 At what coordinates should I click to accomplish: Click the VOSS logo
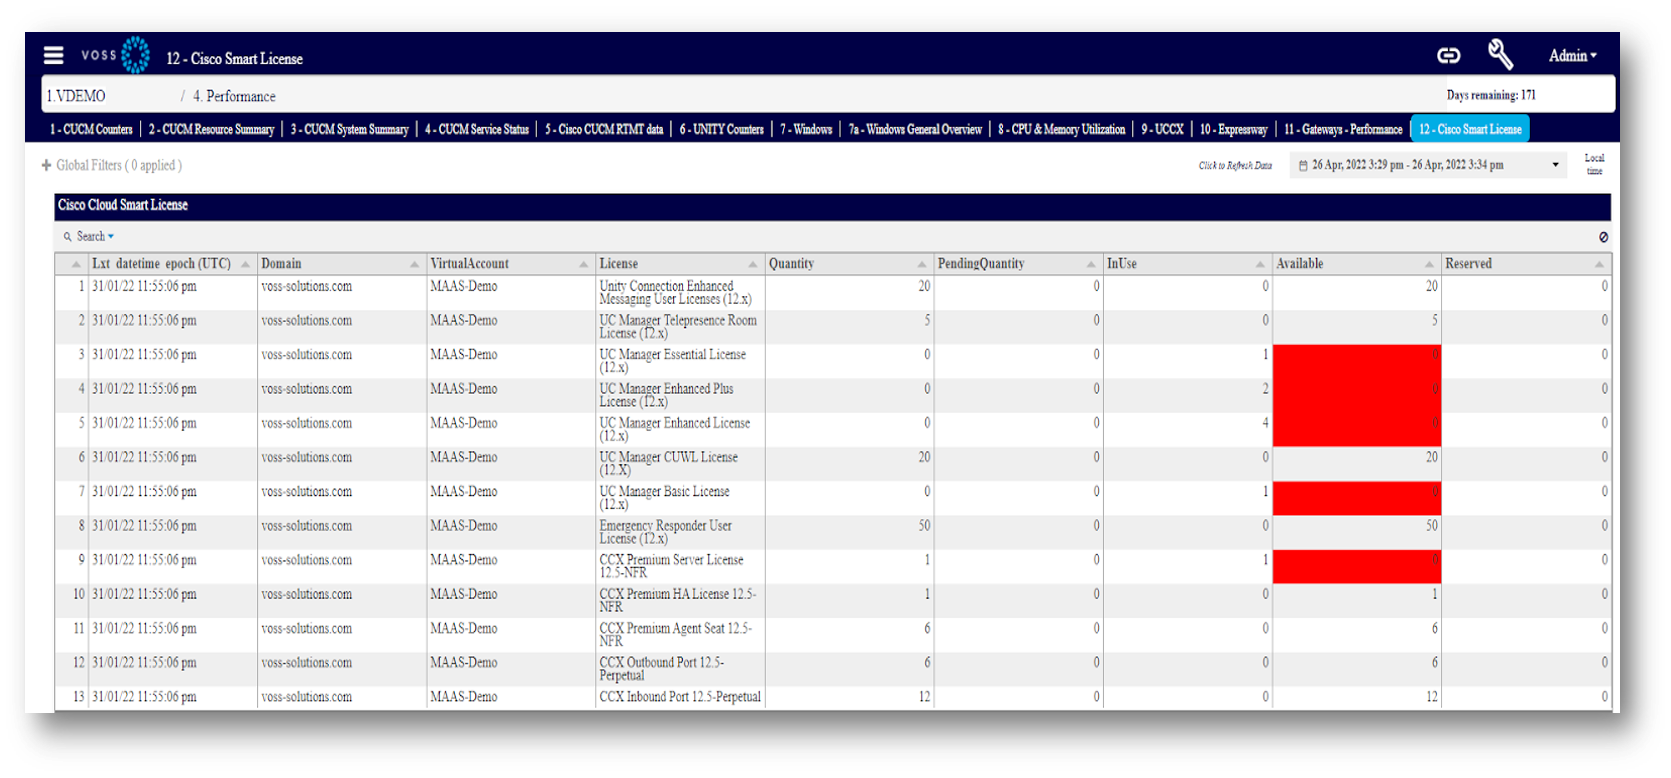tap(115, 55)
